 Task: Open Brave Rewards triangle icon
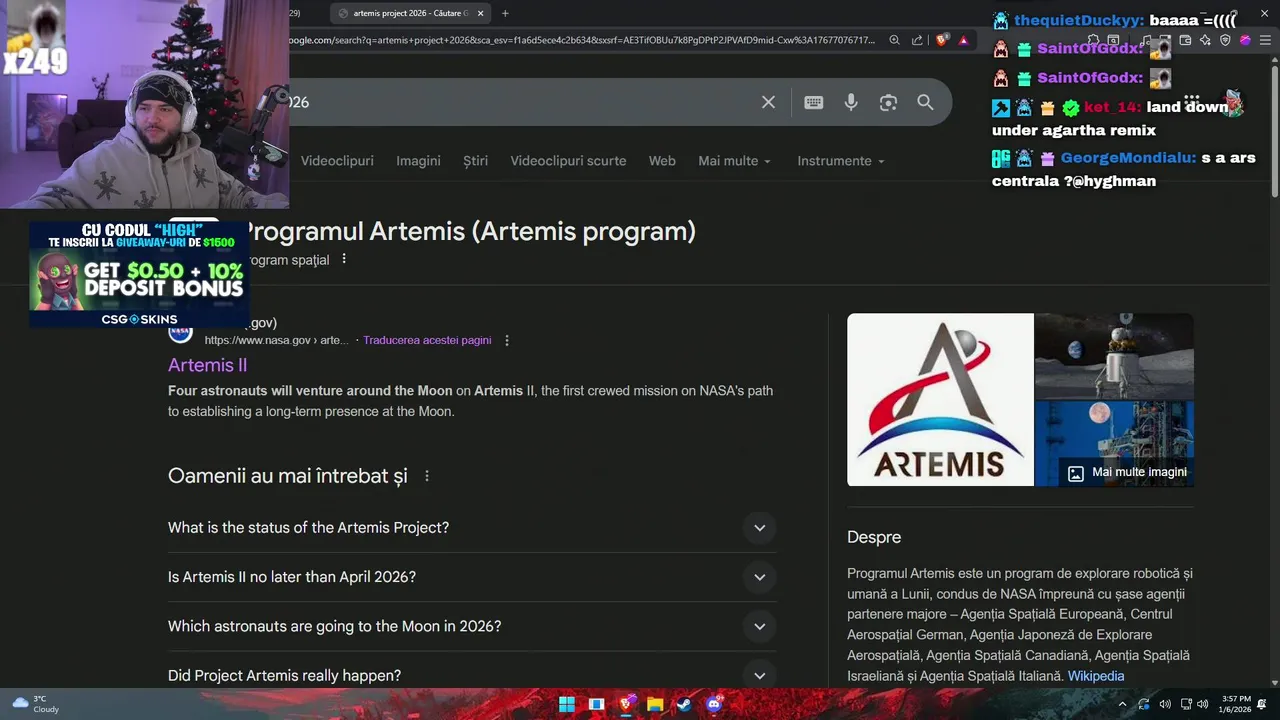963,40
